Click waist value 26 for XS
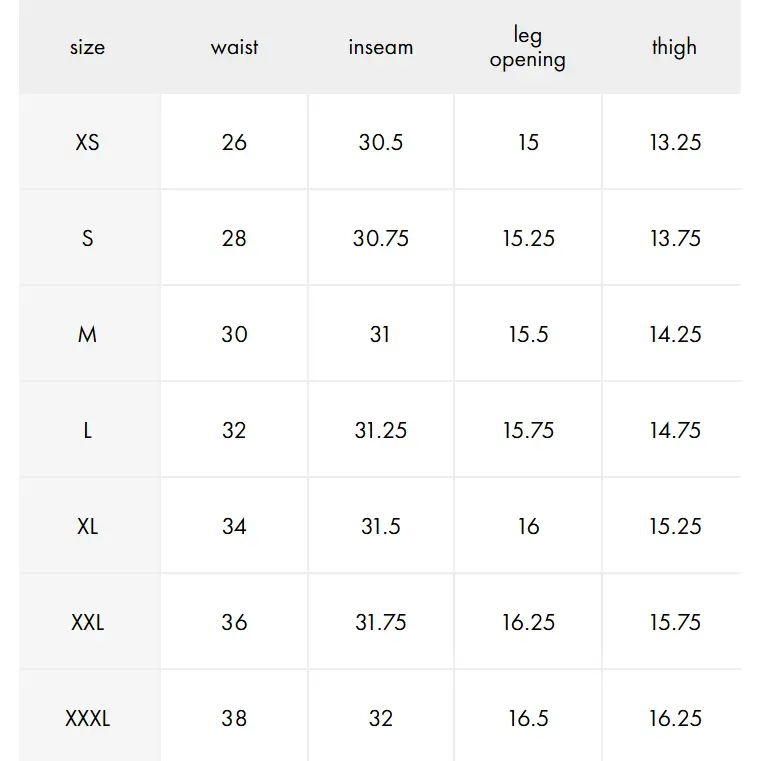761x761 pixels. tap(234, 142)
